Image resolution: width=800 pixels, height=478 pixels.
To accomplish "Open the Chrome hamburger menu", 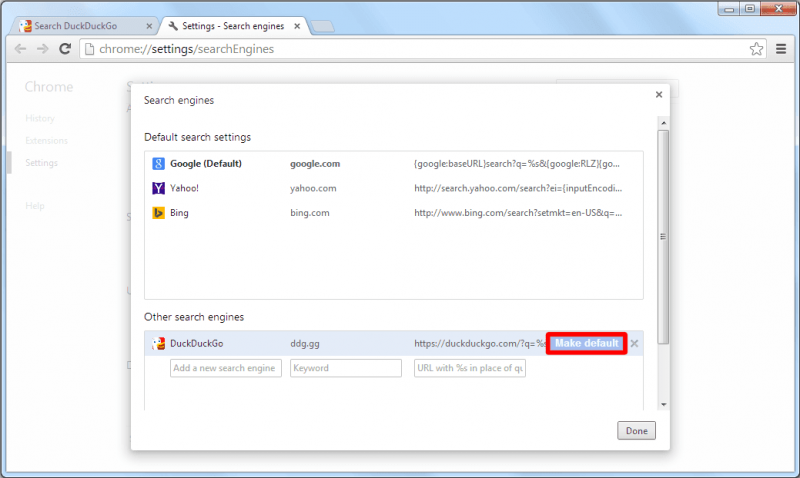I will (781, 49).
